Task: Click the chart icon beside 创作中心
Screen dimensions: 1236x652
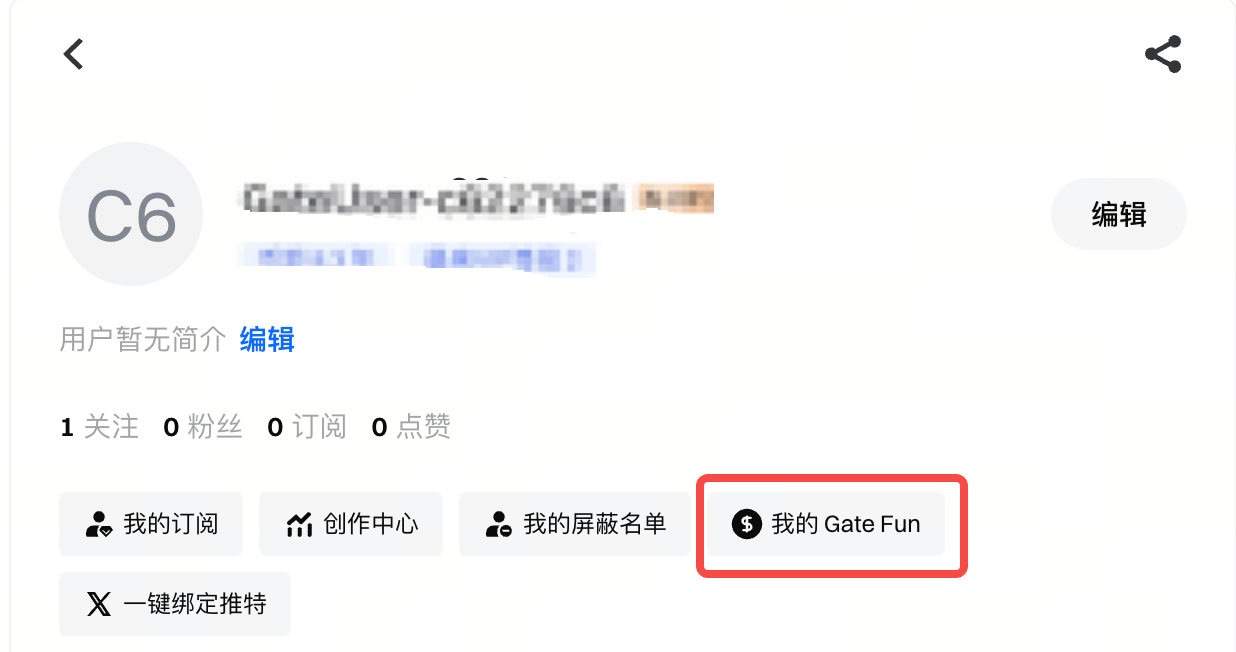Action: click(299, 524)
